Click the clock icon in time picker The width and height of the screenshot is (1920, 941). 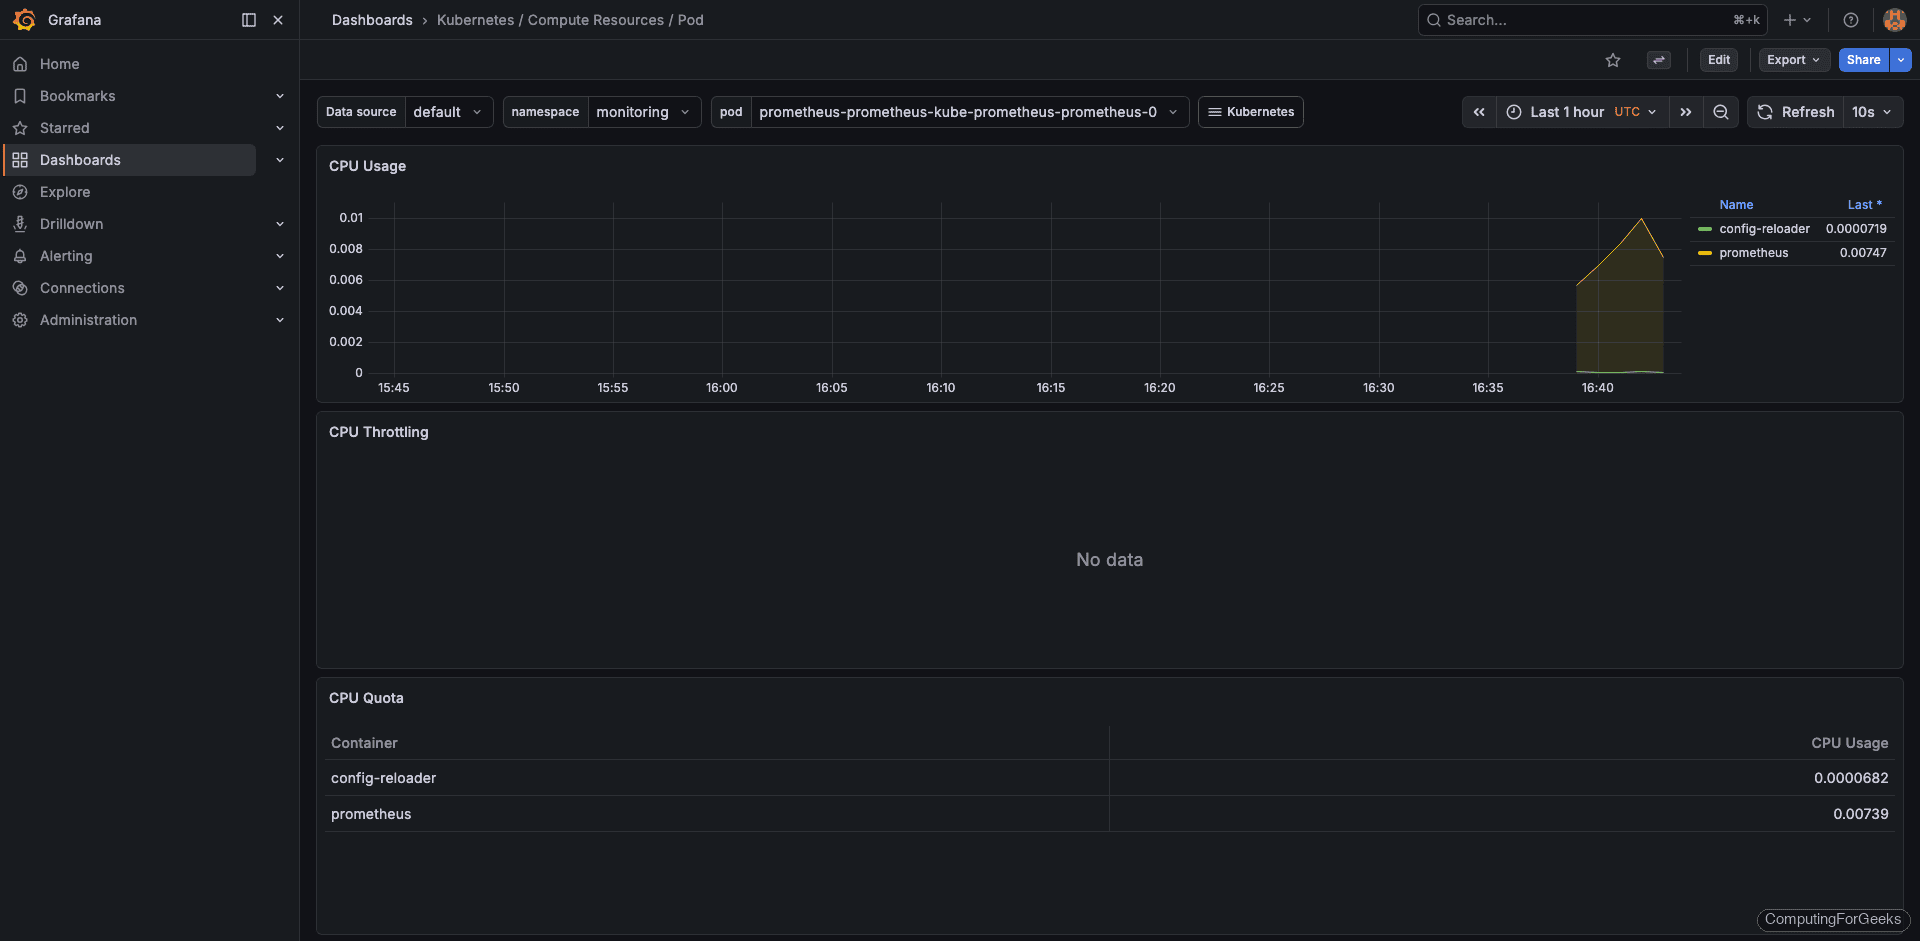click(1514, 112)
